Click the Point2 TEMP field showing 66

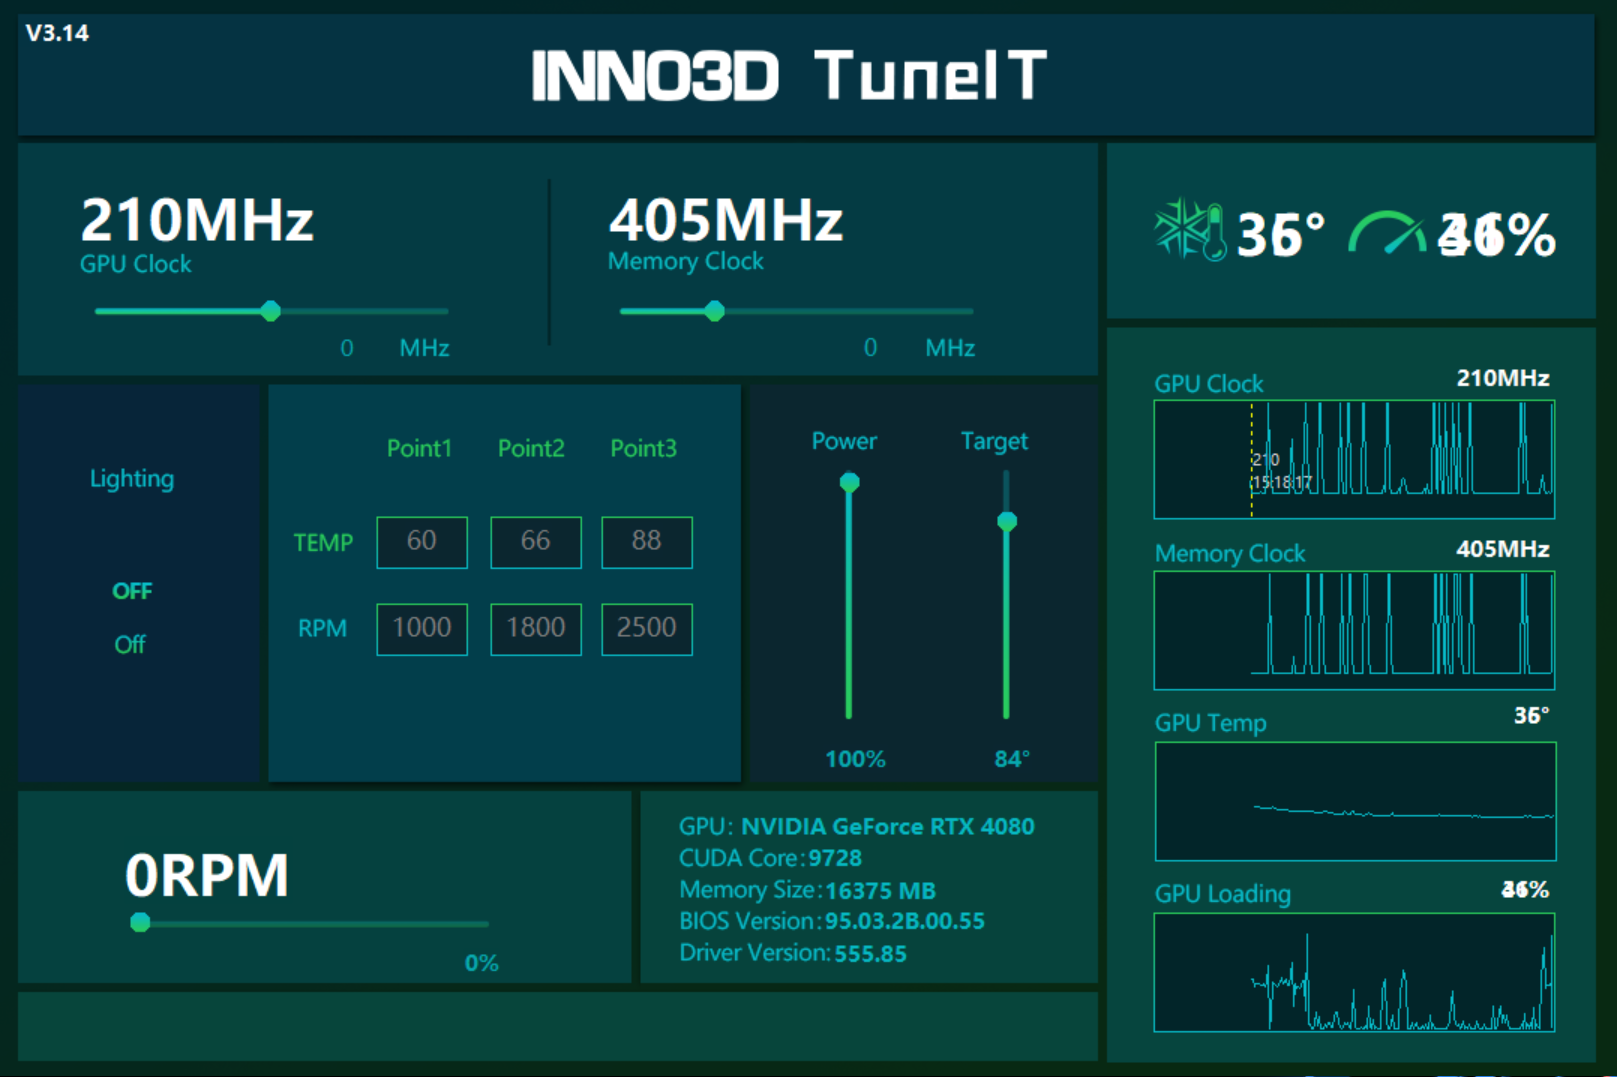click(536, 542)
